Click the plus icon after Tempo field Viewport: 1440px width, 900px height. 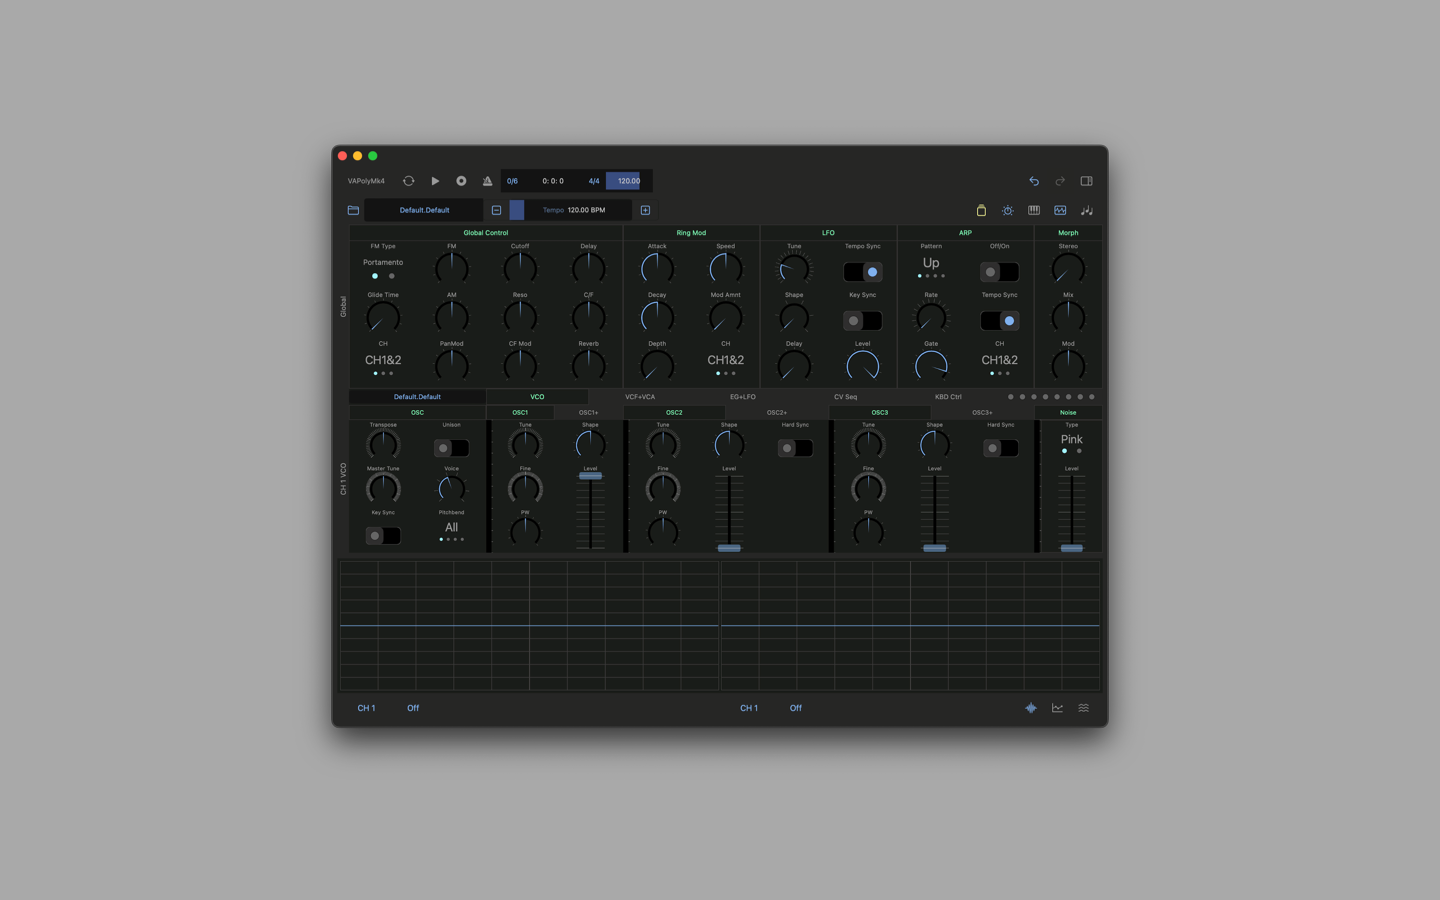pyautogui.click(x=645, y=210)
